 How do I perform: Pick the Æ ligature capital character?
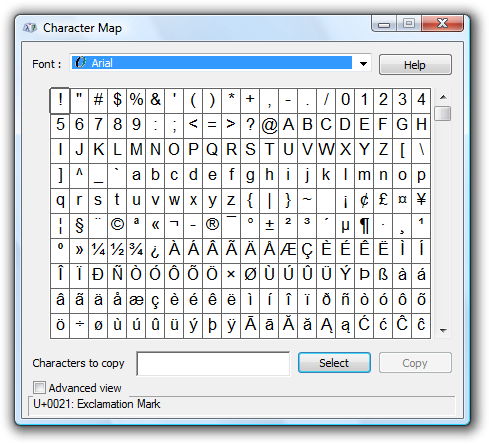click(x=288, y=250)
